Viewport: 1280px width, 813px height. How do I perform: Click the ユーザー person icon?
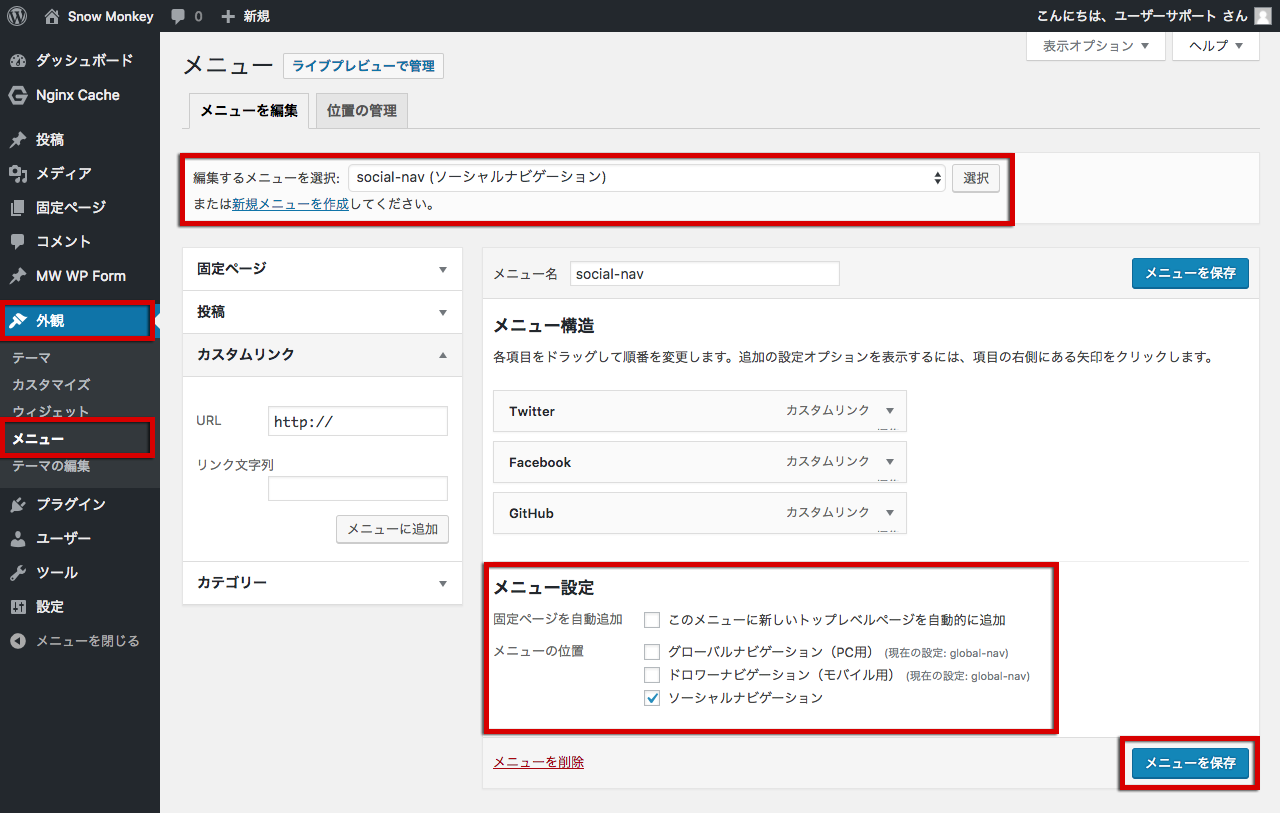[x=18, y=539]
